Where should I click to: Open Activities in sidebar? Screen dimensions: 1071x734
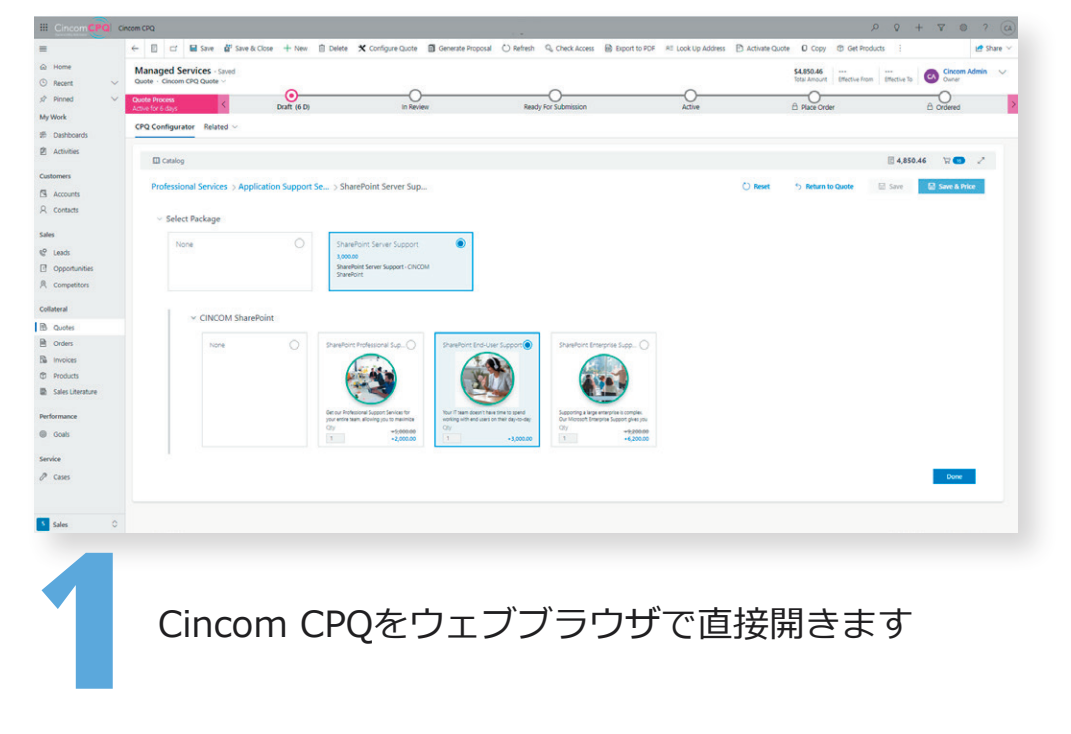tap(66, 152)
